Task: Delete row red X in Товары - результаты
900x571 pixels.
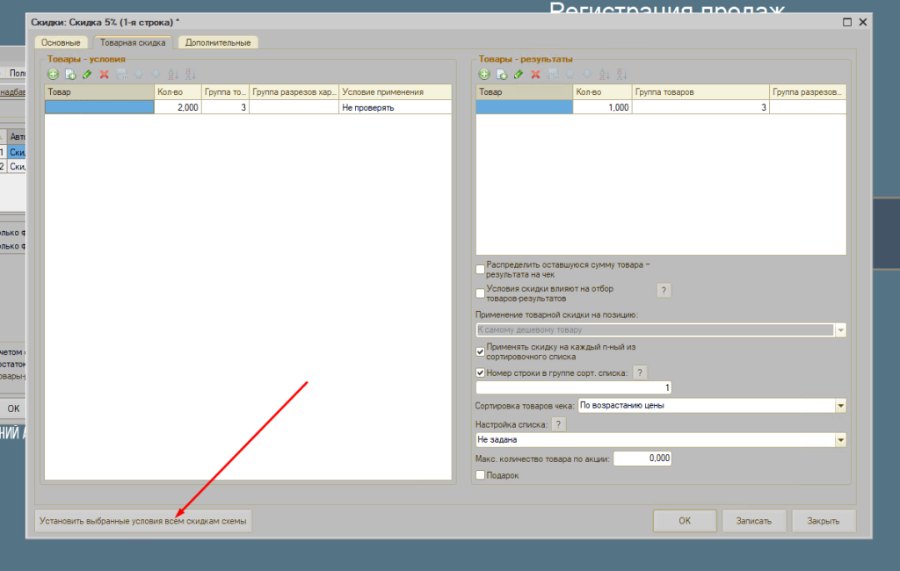Action: point(536,75)
